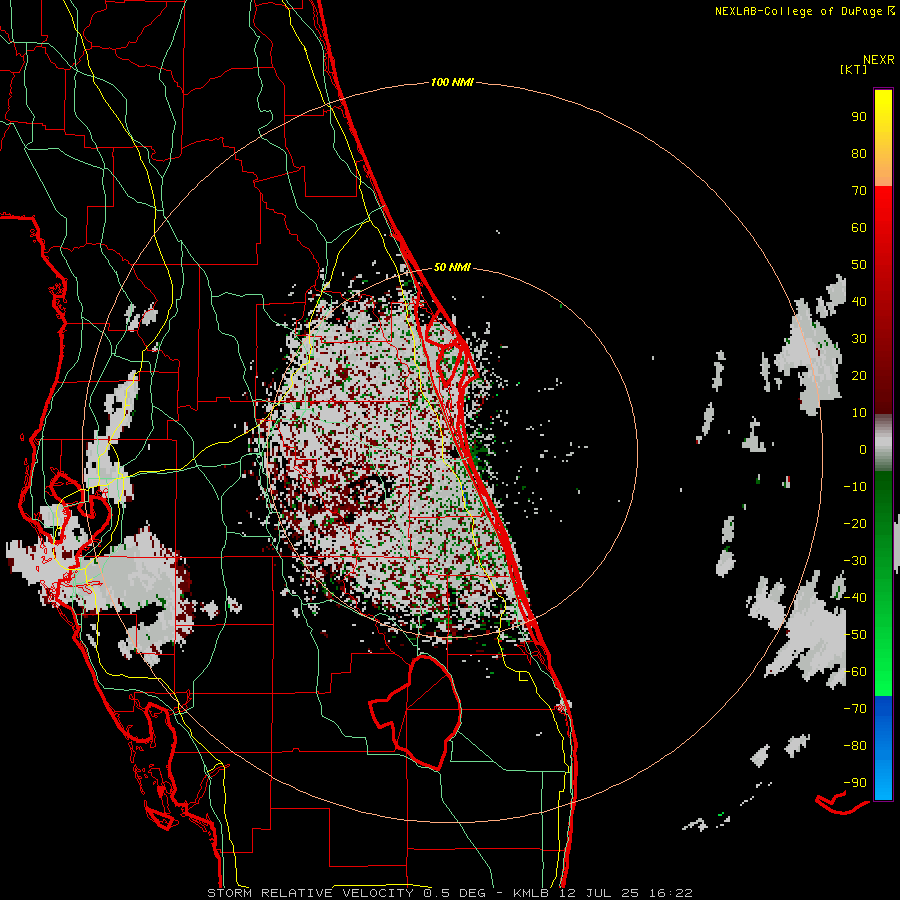Click the -80 knot scale label
This screenshot has width=900, height=900.
click(855, 746)
